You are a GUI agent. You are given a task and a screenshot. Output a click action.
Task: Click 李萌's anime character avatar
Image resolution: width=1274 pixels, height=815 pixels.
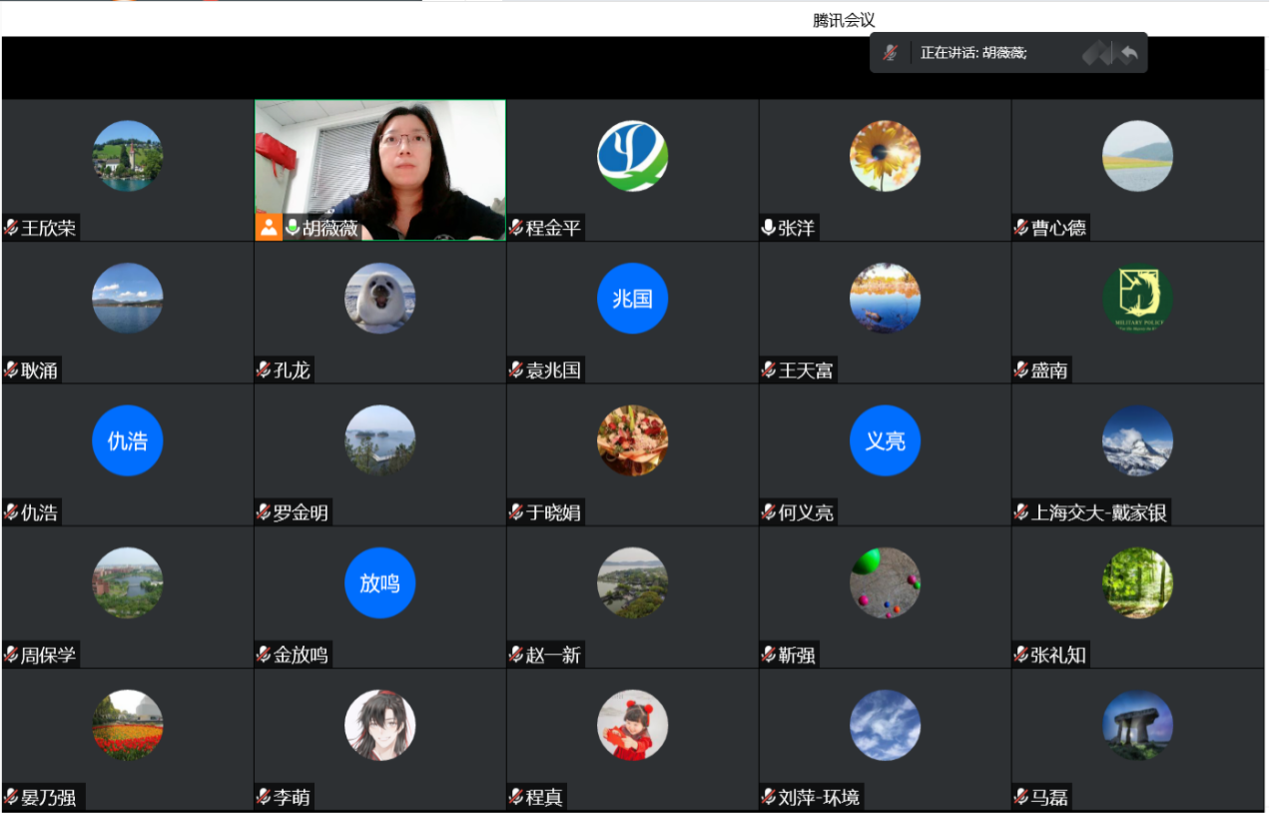pos(380,725)
